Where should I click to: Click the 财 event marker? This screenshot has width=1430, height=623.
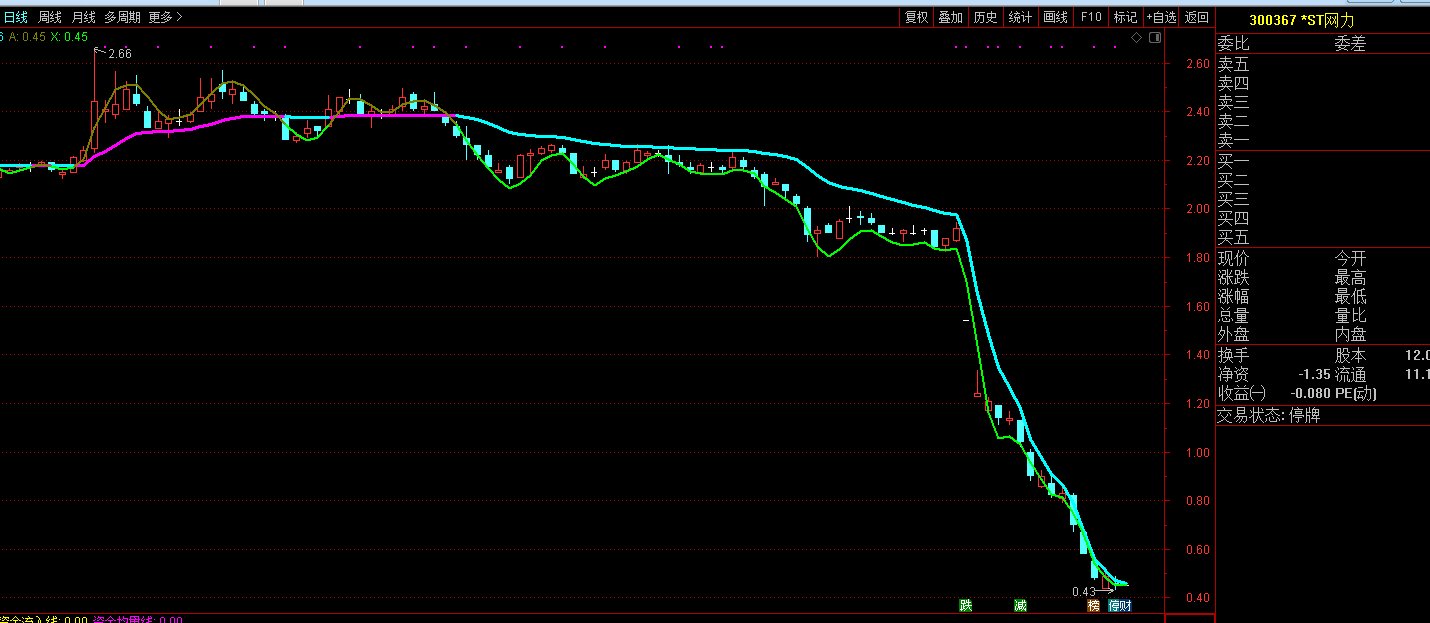[1126, 605]
